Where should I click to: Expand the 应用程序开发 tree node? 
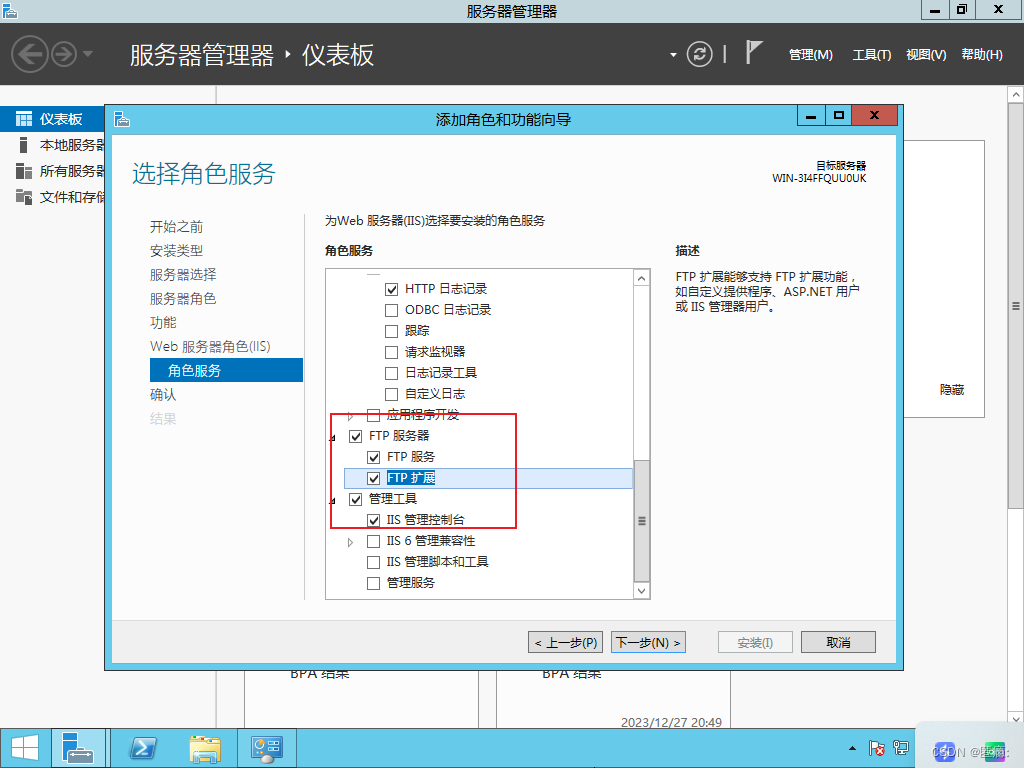[351, 416]
